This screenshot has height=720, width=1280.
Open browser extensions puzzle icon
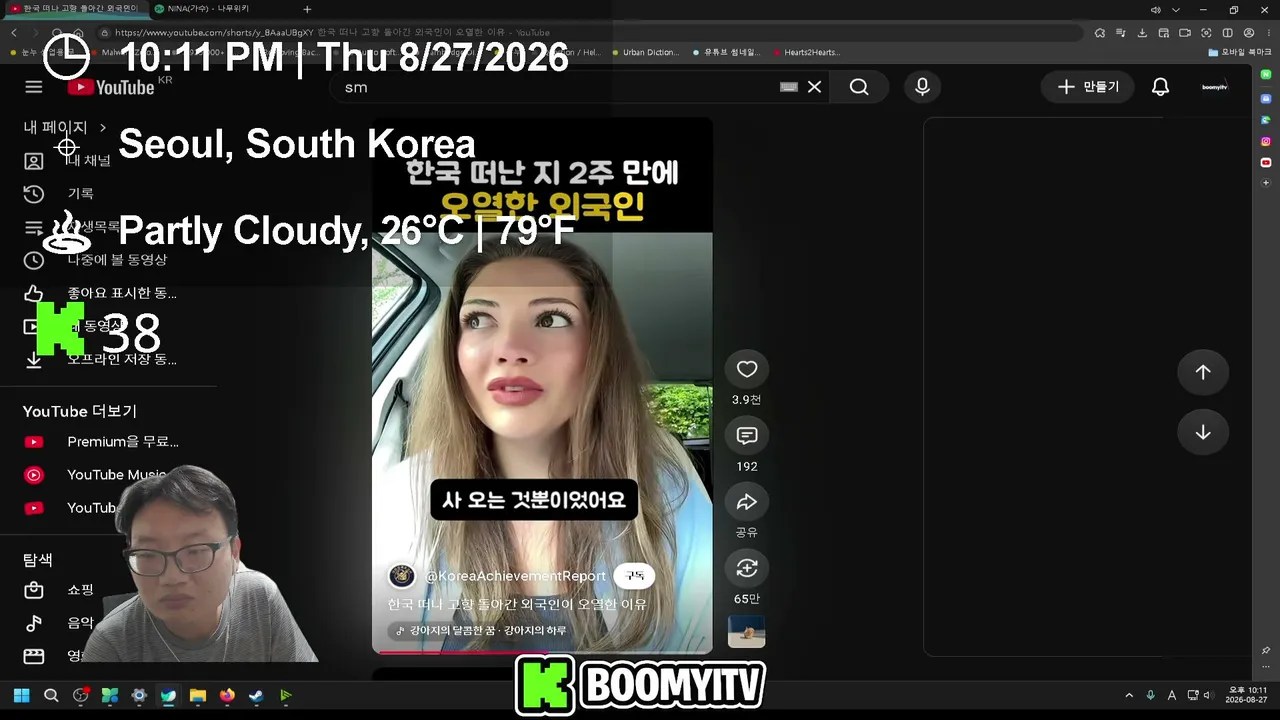(1100, 32)
